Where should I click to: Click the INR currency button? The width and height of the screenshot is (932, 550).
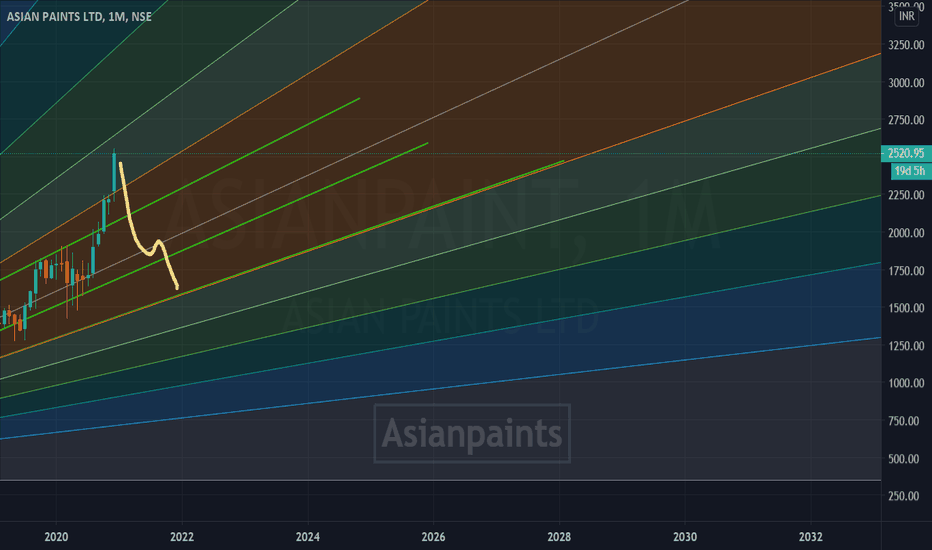click(906, 16)
